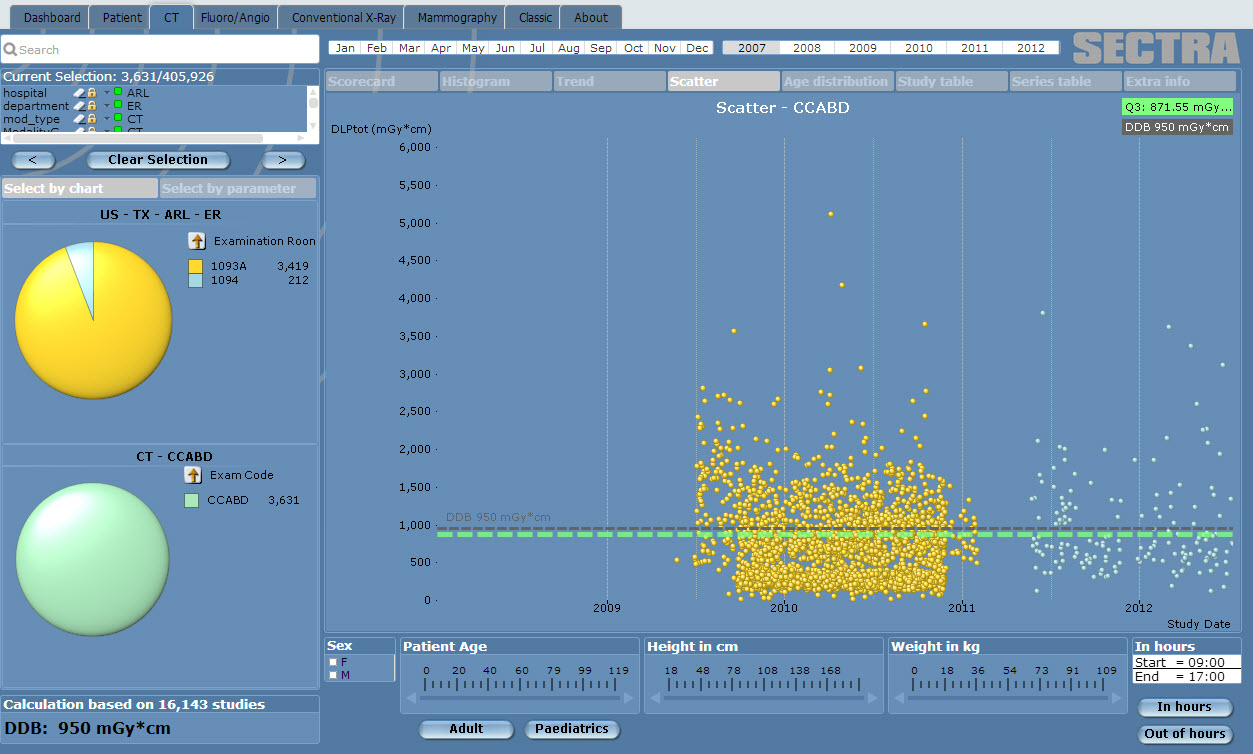1253x754 pixels.
Task: Click the search magnifier icon
Action: point(11,50)
